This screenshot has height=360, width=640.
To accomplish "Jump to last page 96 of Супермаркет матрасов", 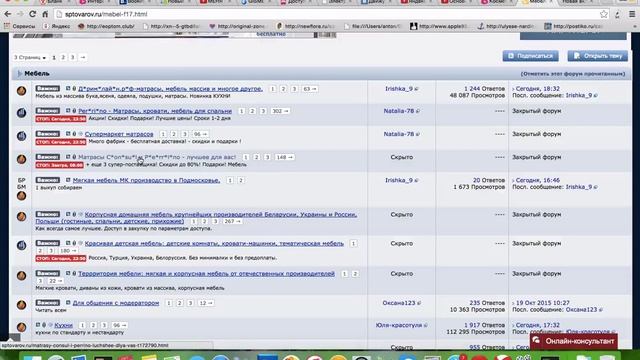I will (x=200, y=134).
